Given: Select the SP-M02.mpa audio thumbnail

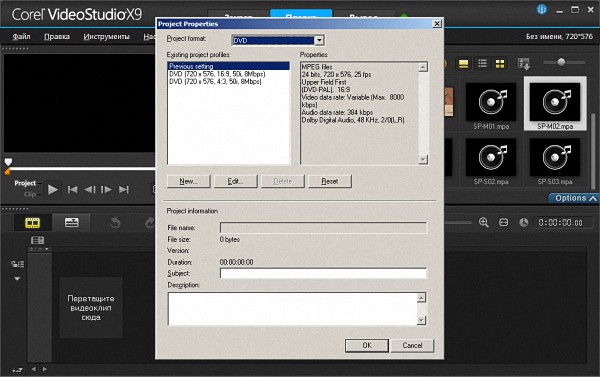Looking at the screenshot, I should (555, 103).
